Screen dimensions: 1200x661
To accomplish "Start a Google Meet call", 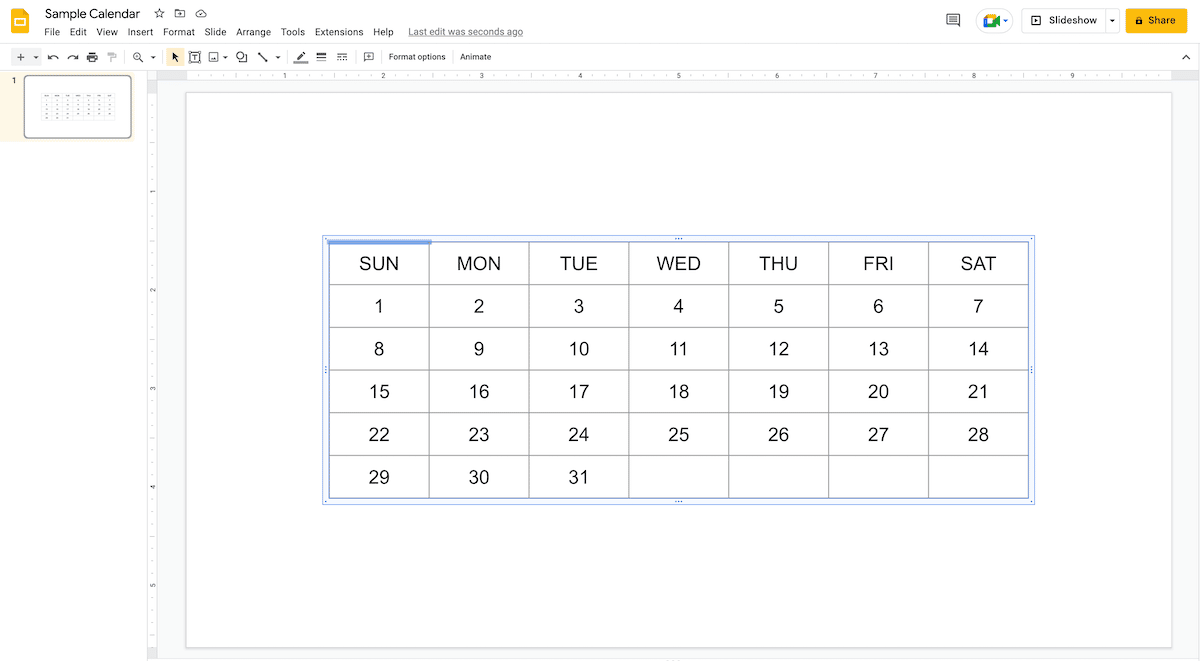I will coord(994,20).
